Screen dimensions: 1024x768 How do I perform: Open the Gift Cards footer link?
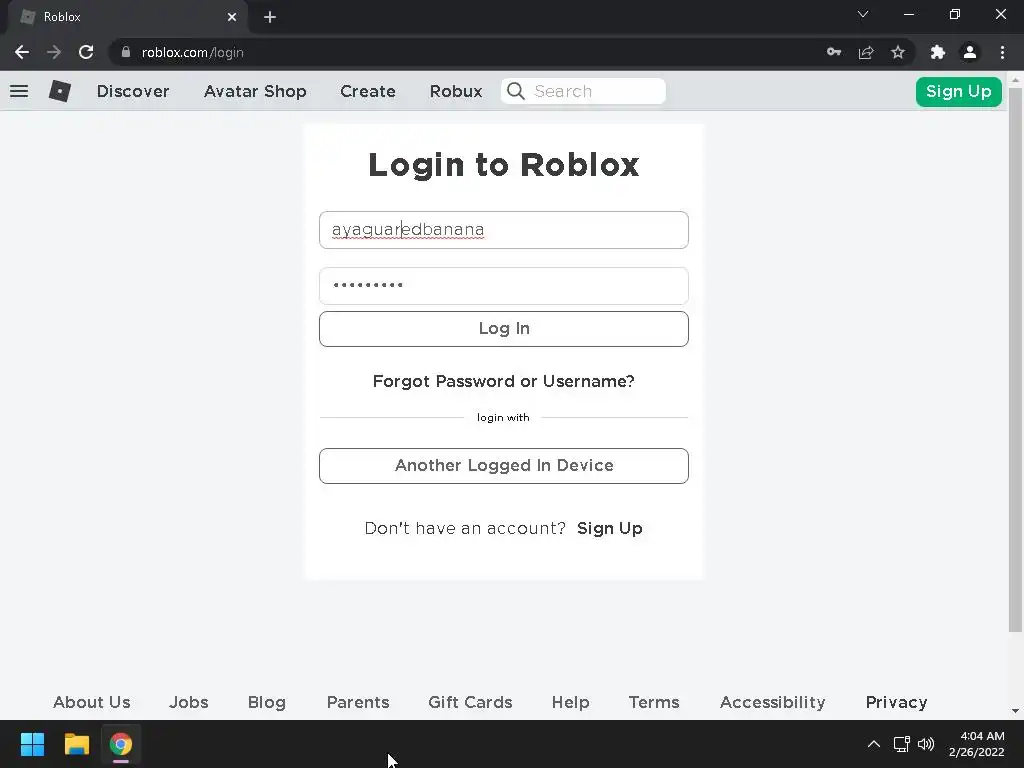coord(470,702)
